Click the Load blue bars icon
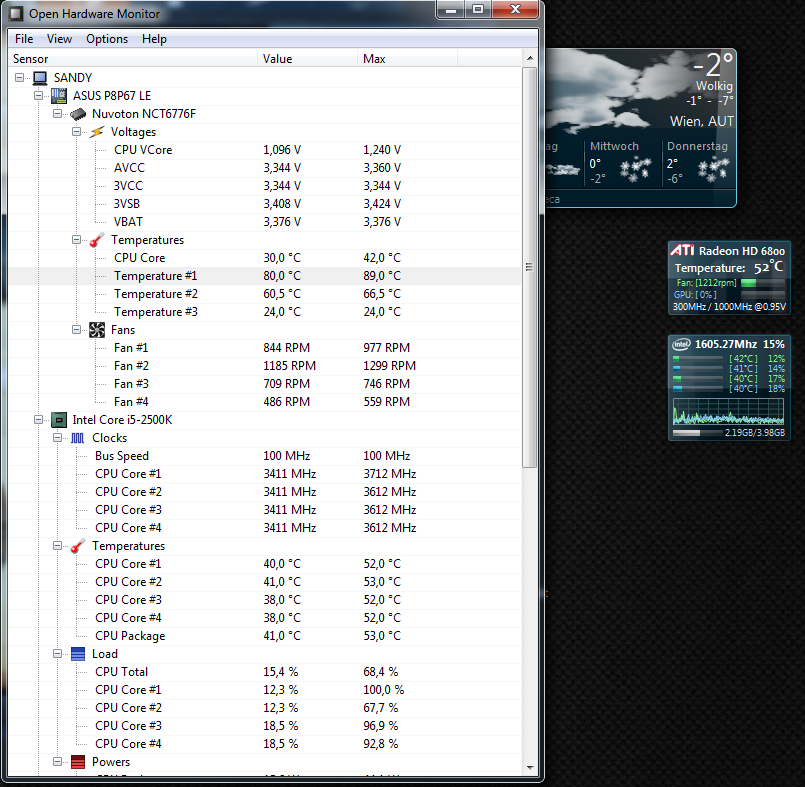 click(78, 654)
